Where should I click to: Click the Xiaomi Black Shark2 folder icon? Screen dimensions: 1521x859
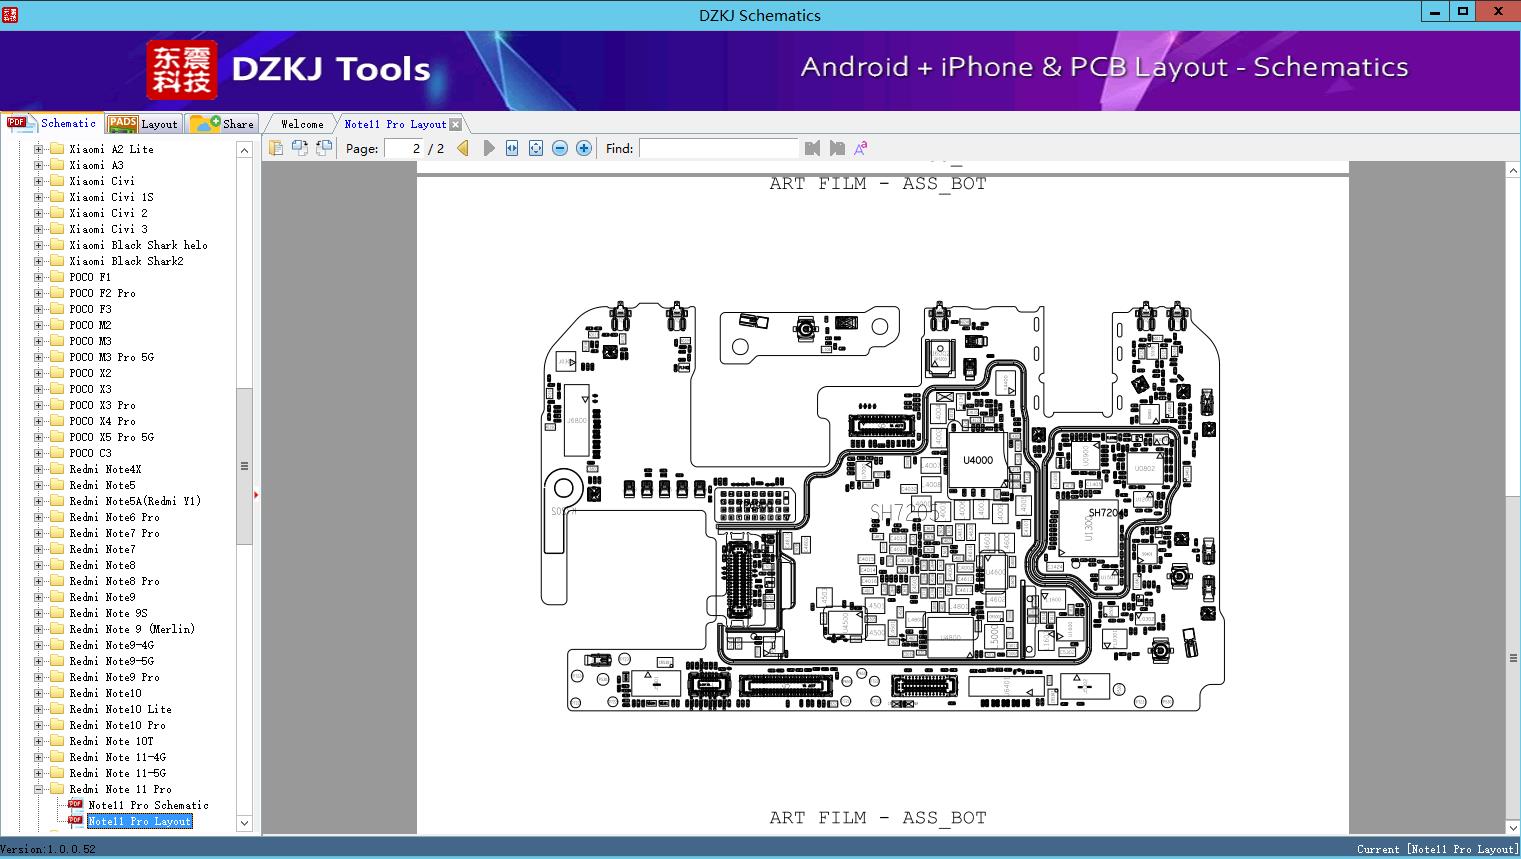[x=57, y=261]
